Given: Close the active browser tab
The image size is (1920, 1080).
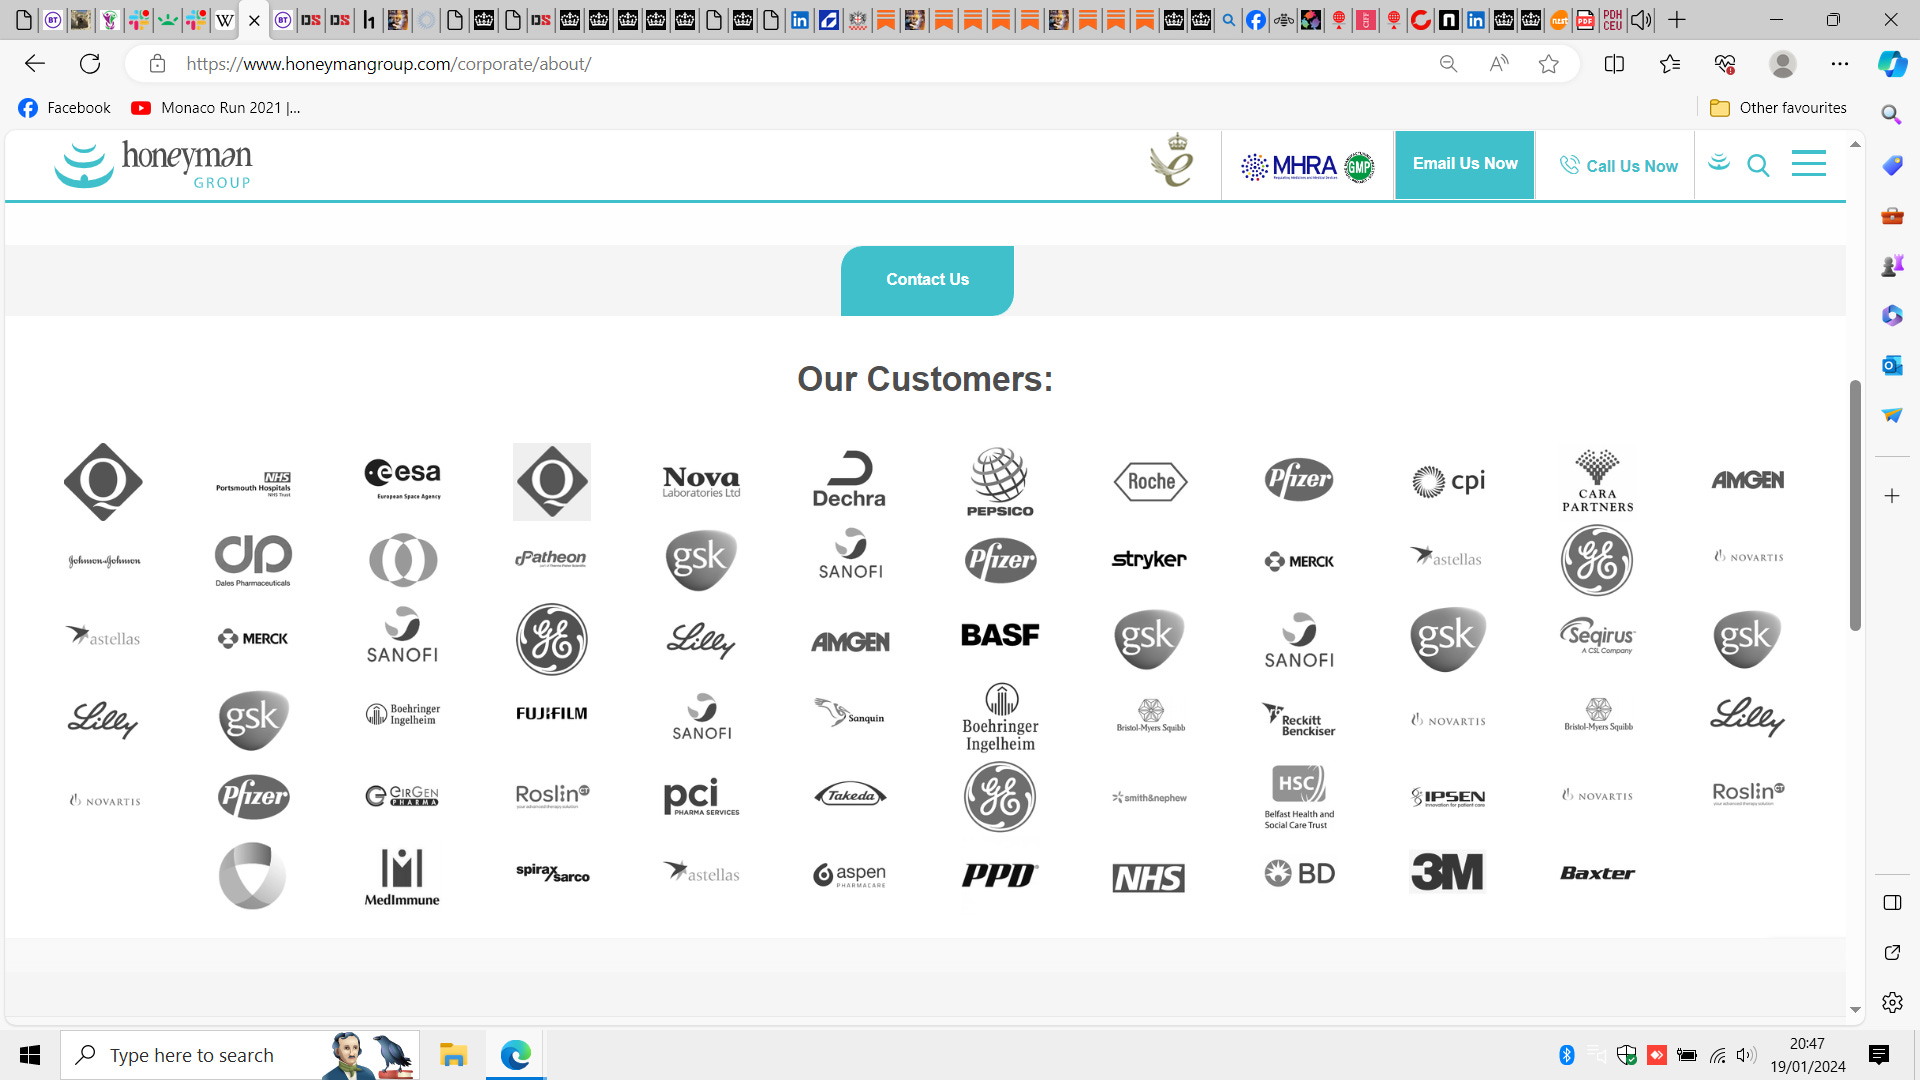Looking at the screenshot, I should [x=254, y=20].
